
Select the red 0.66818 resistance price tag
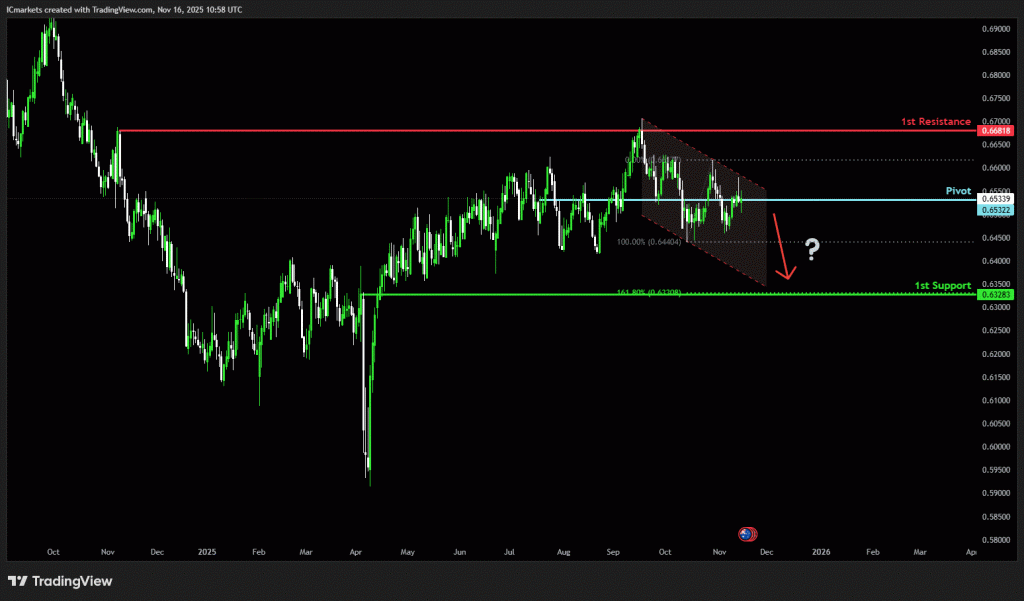(994, 131)
